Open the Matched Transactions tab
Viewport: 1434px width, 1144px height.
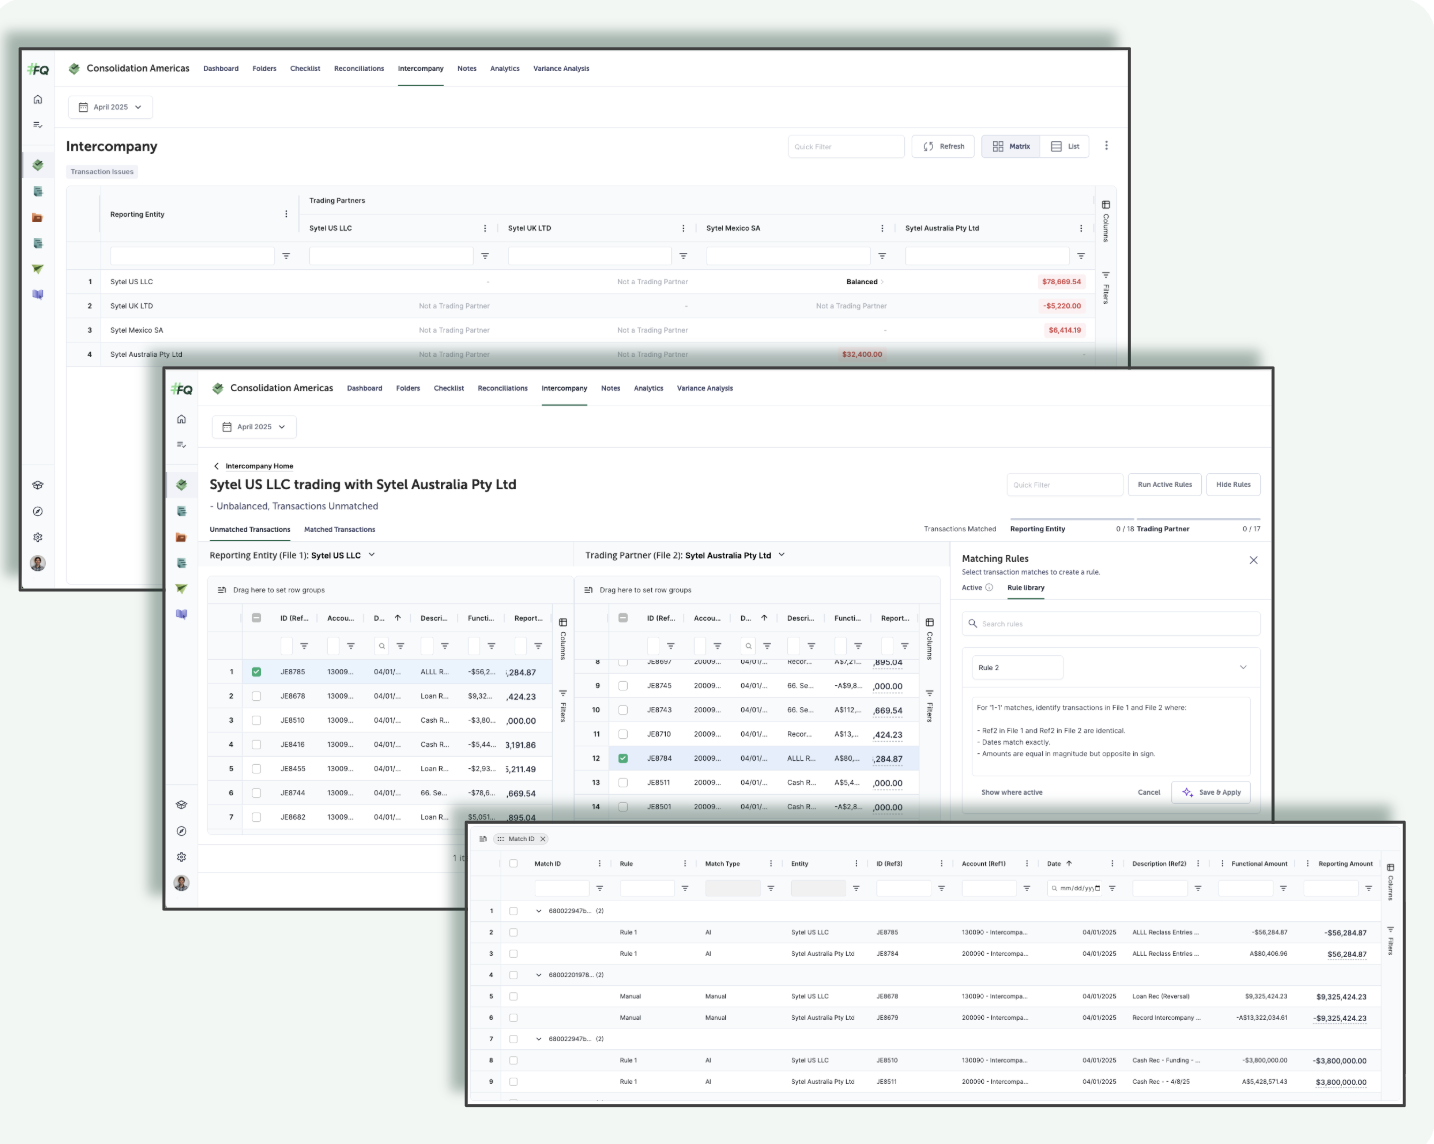tap(340, 530)
